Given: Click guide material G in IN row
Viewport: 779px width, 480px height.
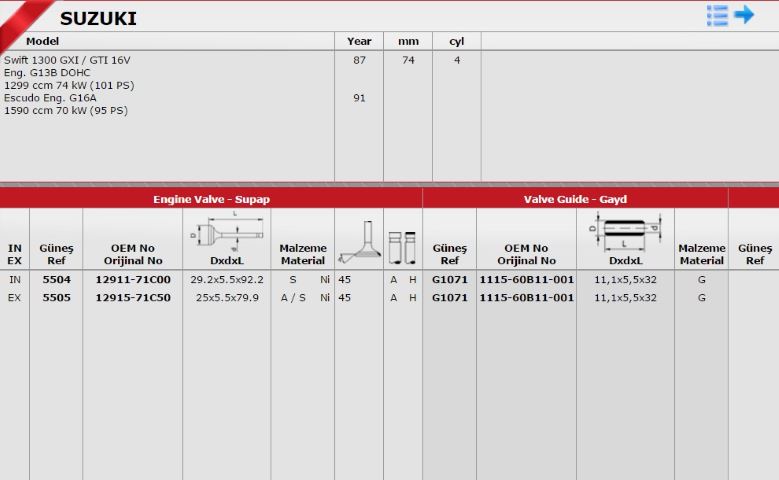Looking at the screenshot, I should [701, 279].
